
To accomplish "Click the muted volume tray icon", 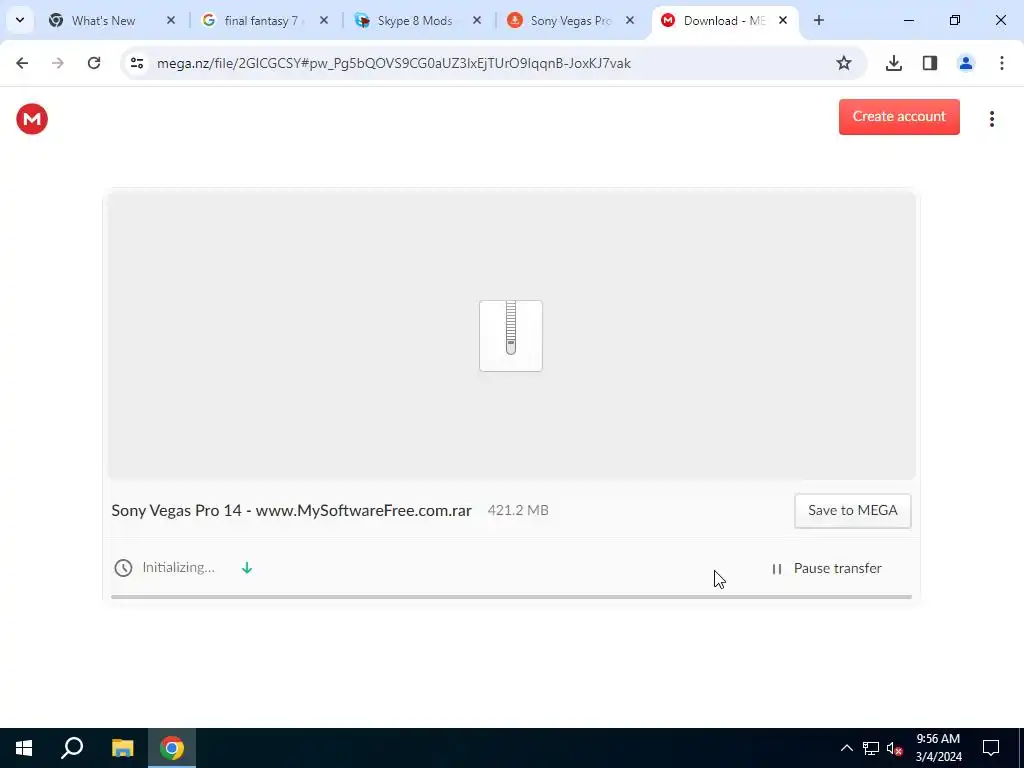I will [895, 748].
